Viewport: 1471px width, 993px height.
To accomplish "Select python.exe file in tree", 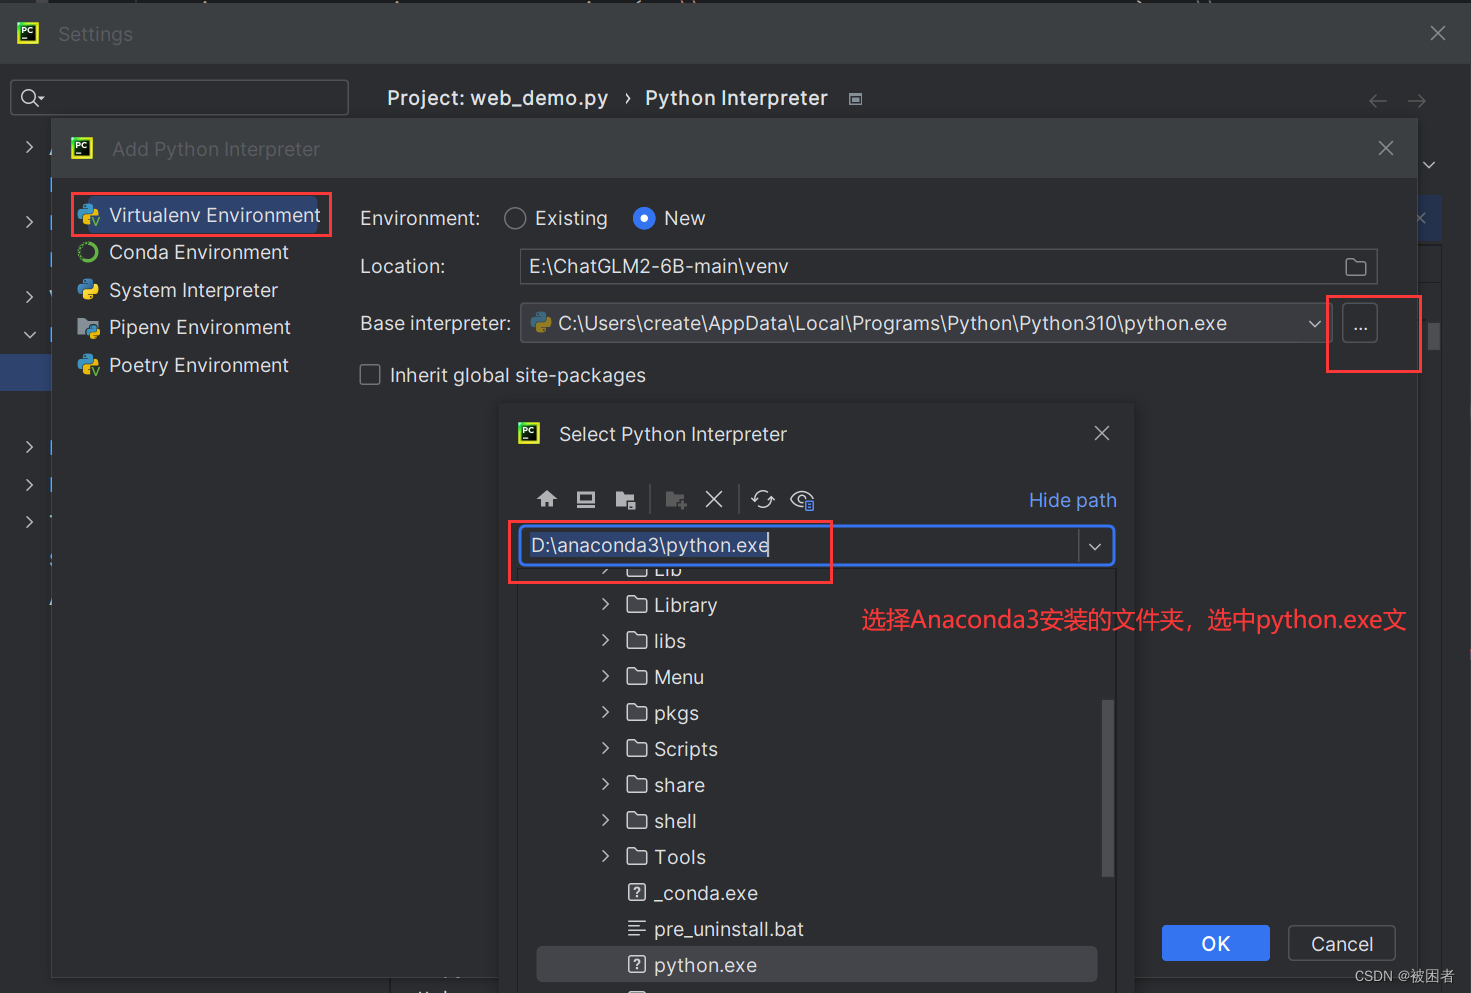I will pyautogui.click(x=816, y=965).
